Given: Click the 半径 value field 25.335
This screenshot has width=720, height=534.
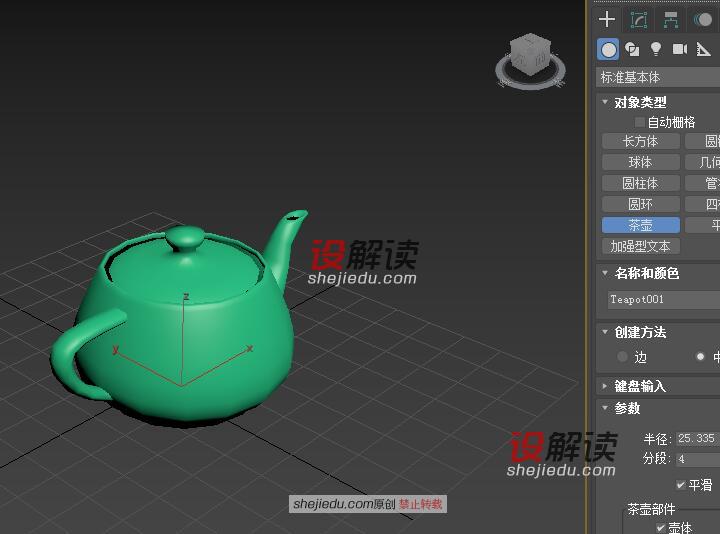Looking at the screenshot, I should [x=698, y=438].
